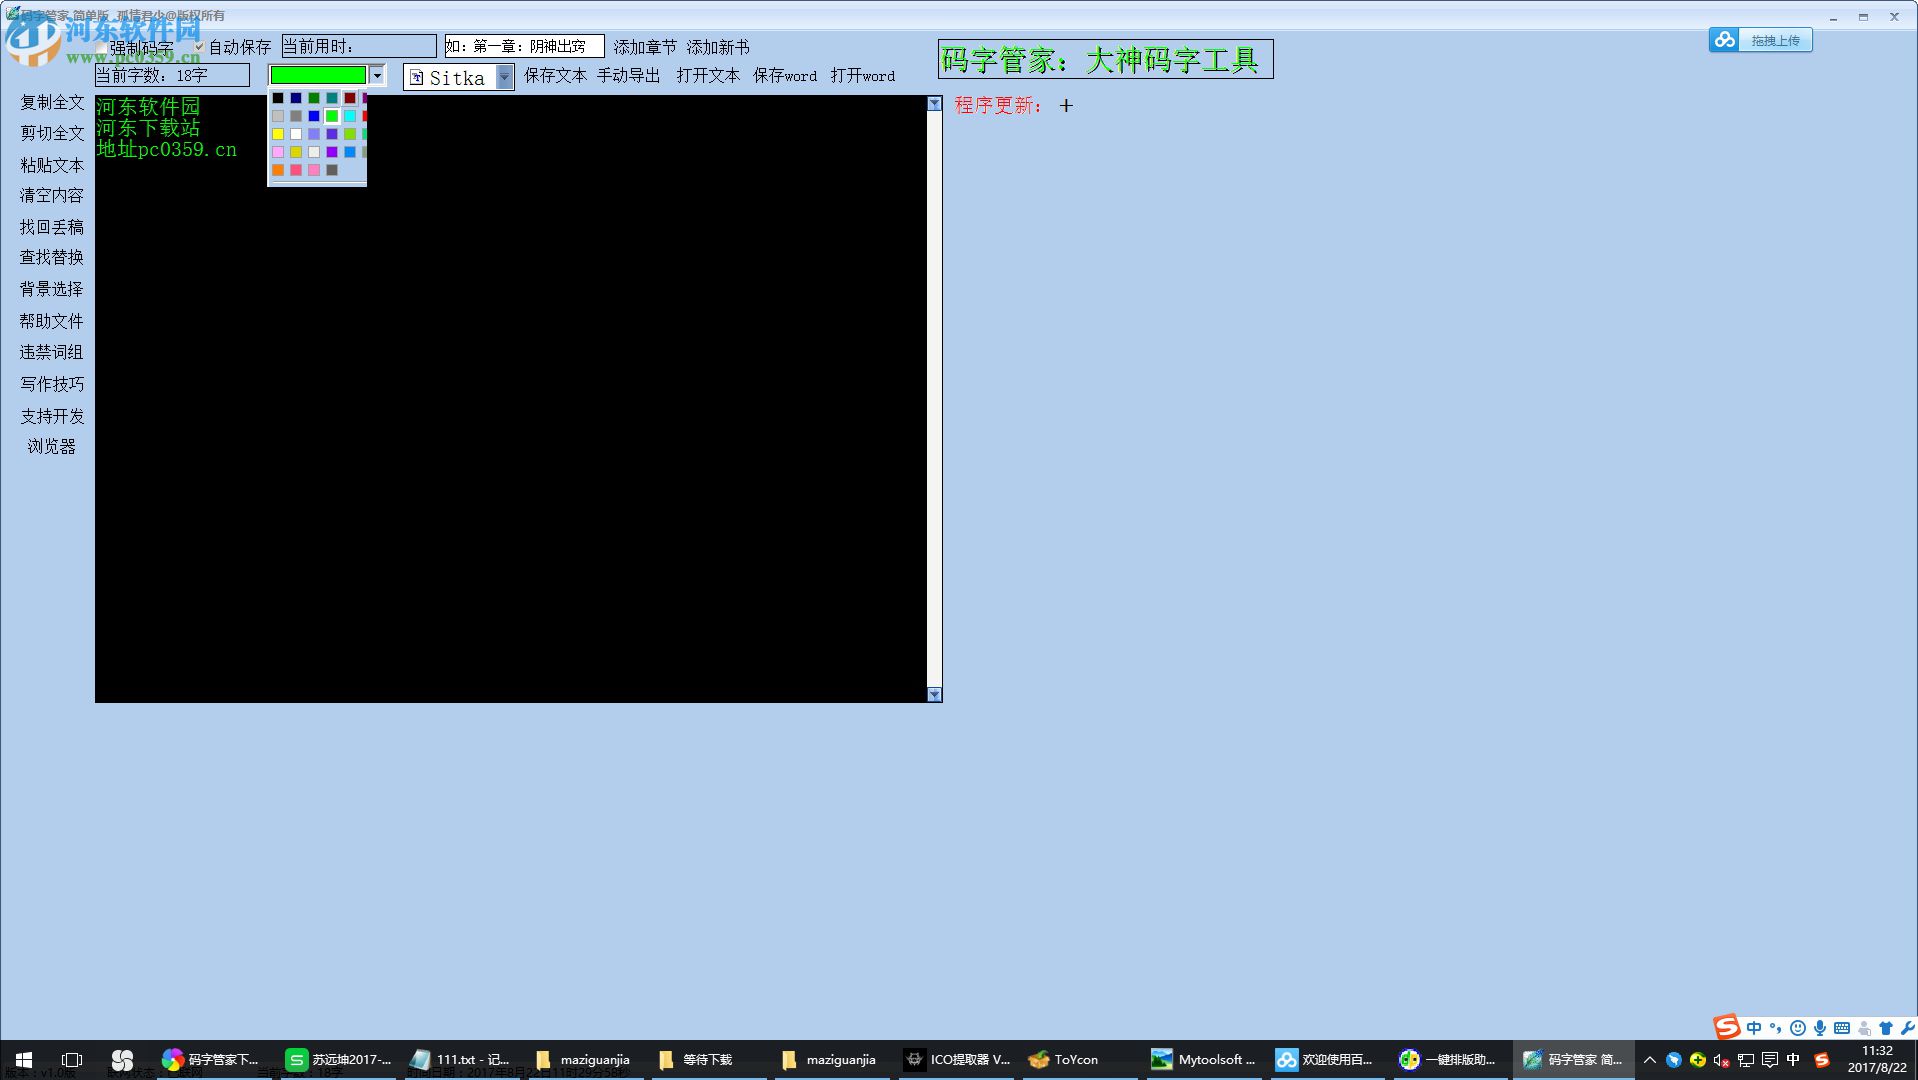The image size is (1918, 1080).
Task: Pick the bright blue color swatch
Action: coord(314,116)
